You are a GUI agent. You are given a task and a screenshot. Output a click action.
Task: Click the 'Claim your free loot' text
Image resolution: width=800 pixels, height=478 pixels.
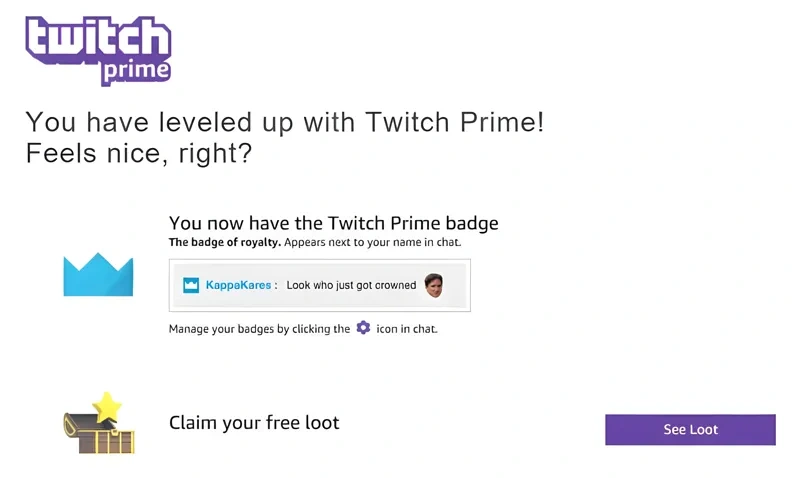click(254, 423)
